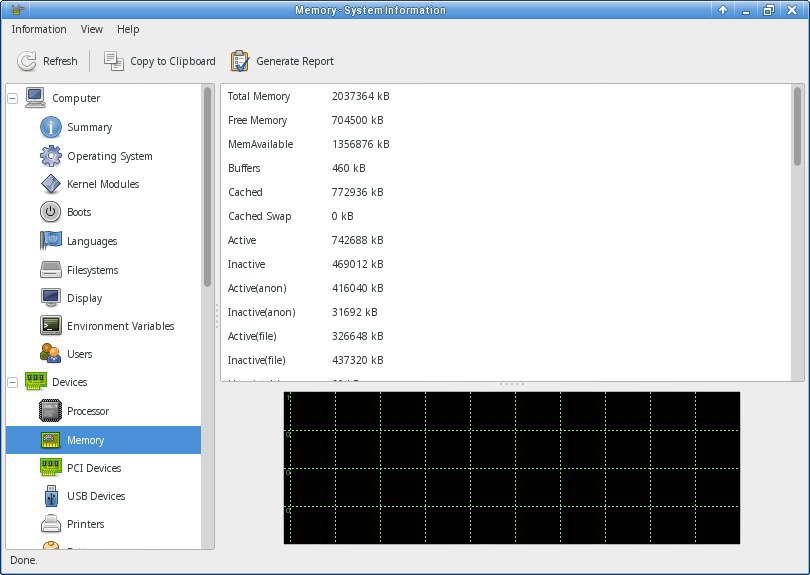
Task: Click the app icon in title bar
Action: coord(17,10)
